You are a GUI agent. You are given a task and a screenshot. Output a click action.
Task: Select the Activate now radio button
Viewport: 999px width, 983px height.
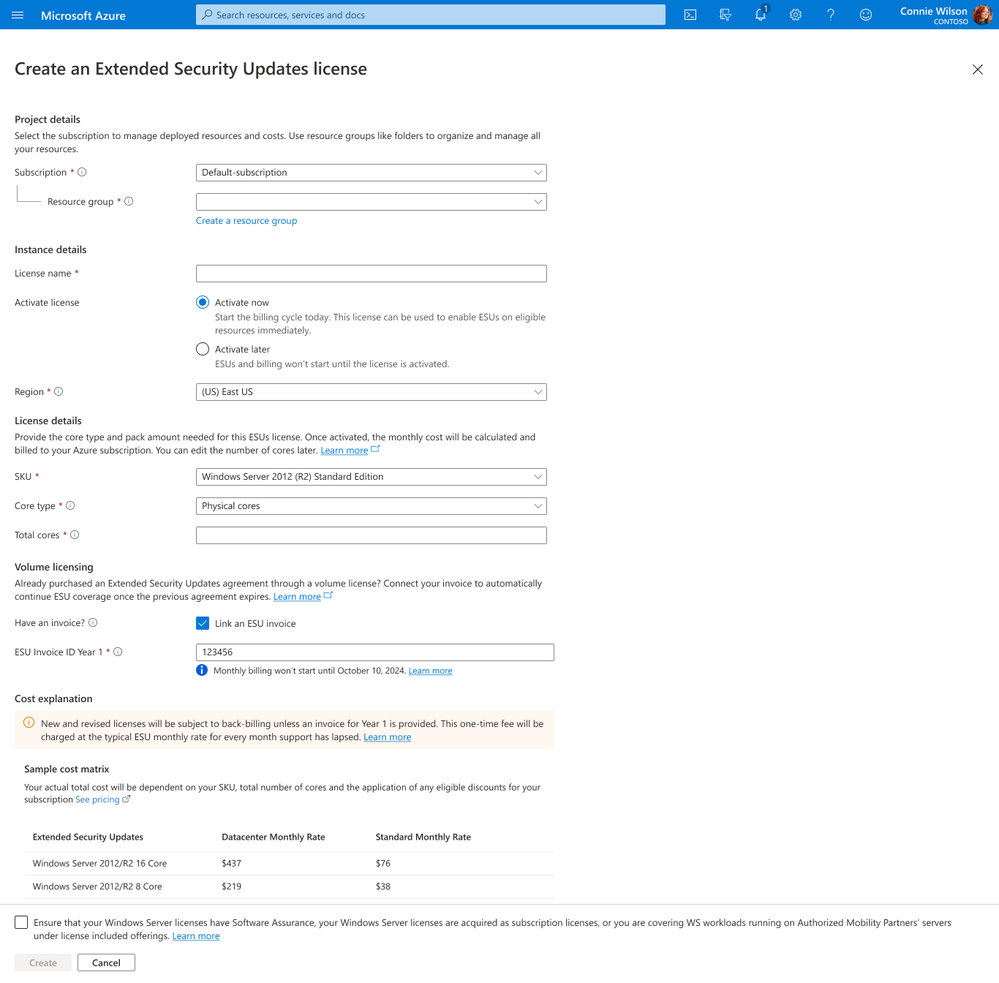click(203, 302)
